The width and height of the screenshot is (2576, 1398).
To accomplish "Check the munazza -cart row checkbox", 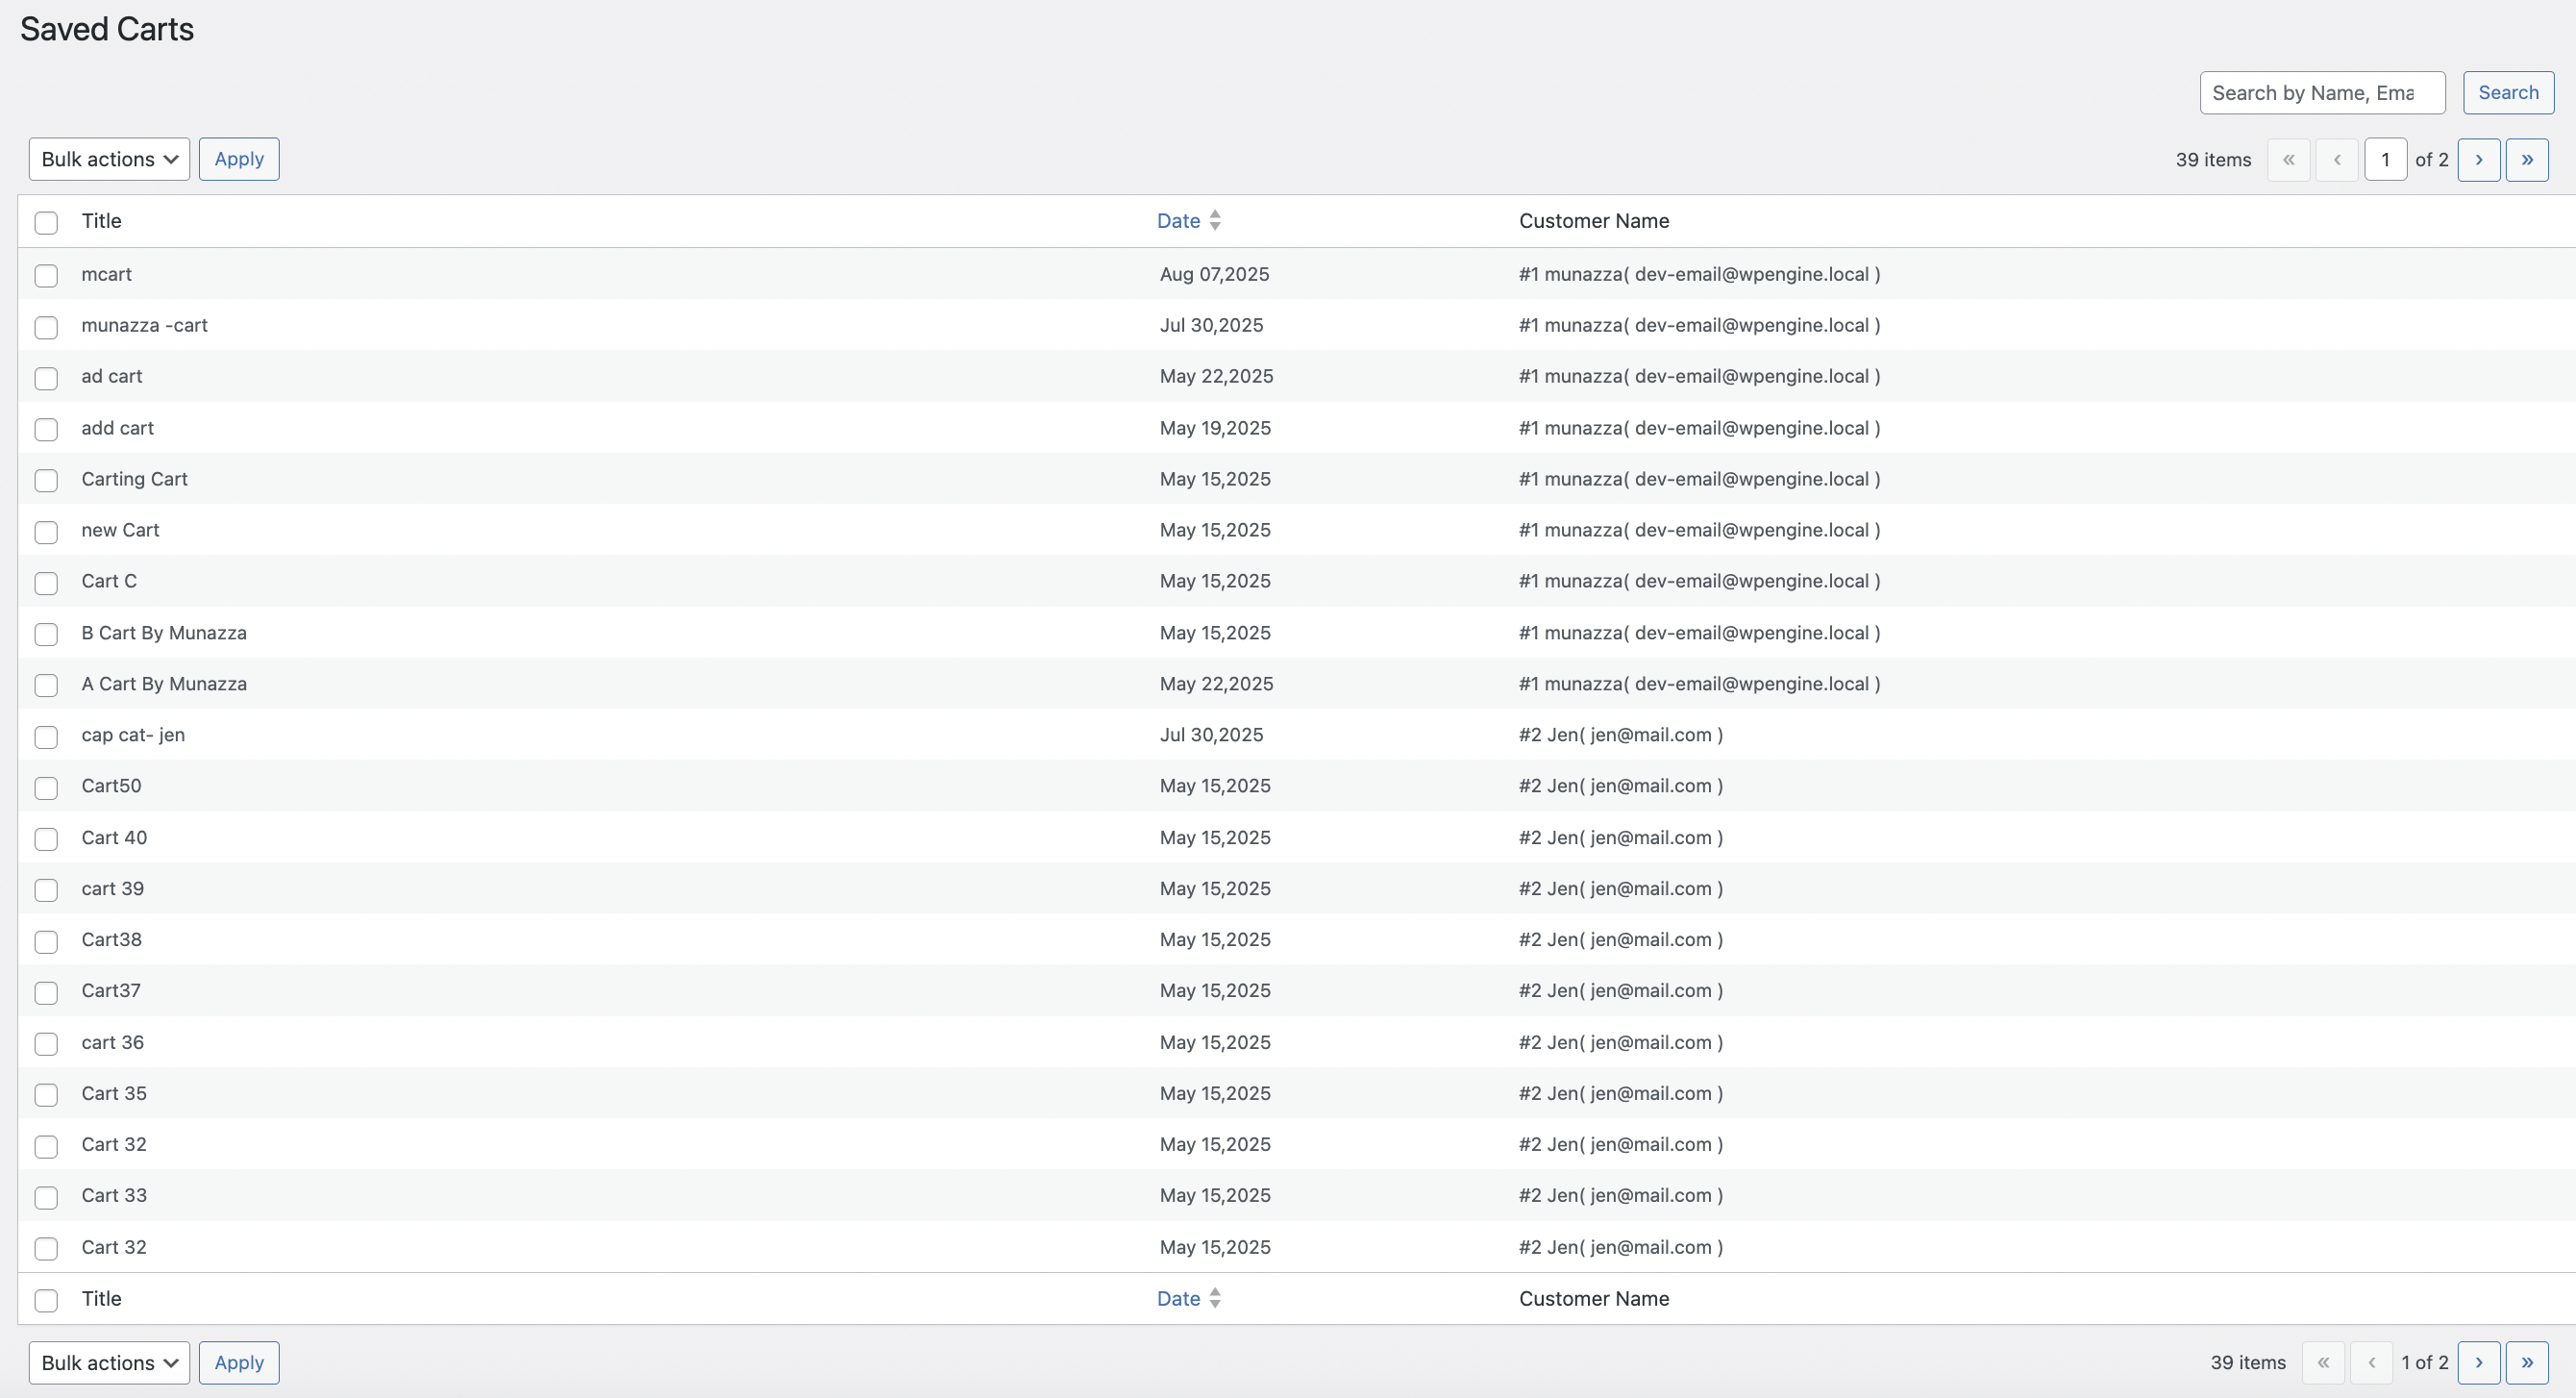I will click(x=46, y=327).
